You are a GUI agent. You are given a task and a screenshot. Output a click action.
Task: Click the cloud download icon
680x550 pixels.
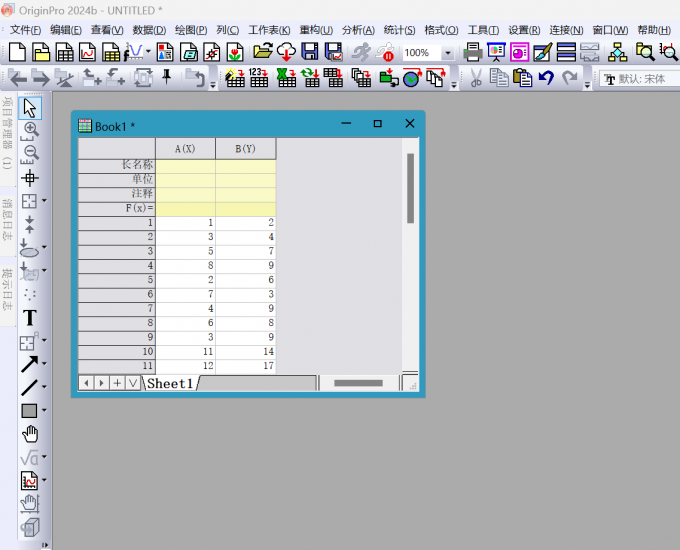click(286, 52)
